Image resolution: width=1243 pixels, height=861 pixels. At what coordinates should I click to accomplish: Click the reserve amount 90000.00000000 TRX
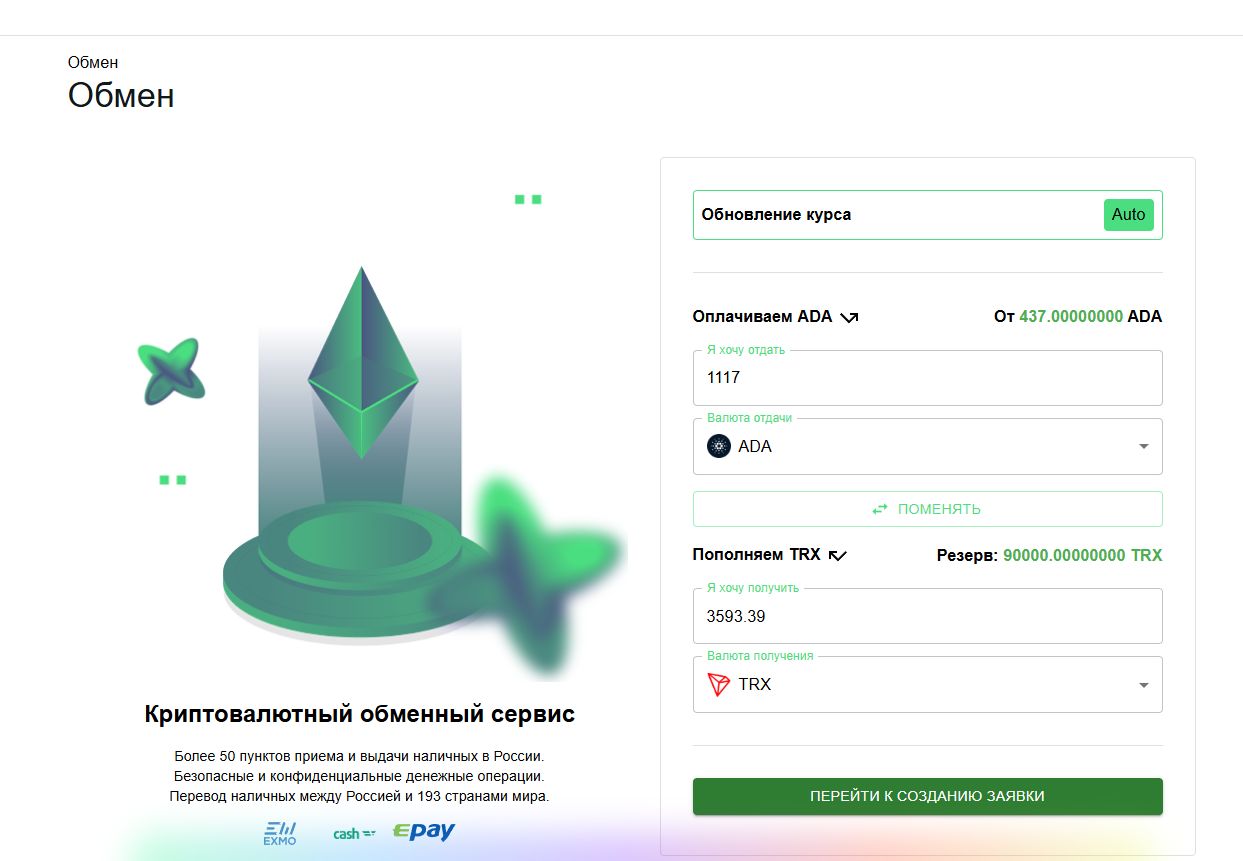[x=1083, y=555]
